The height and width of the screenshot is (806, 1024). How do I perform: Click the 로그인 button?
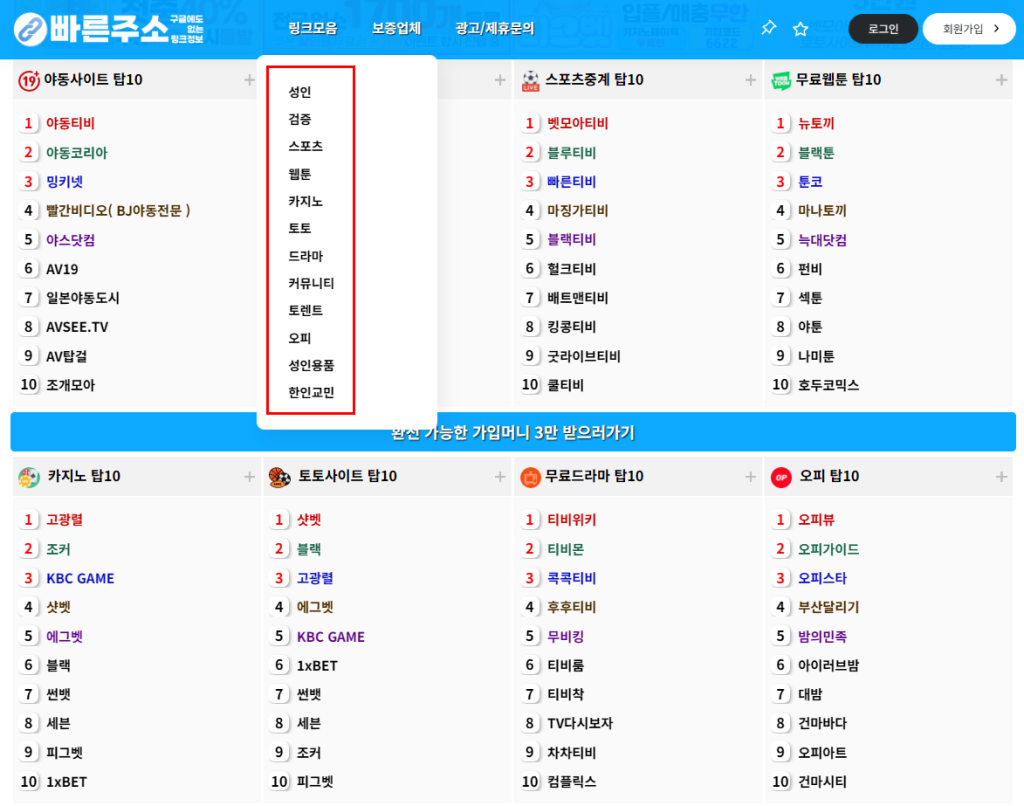click(882, 29)
